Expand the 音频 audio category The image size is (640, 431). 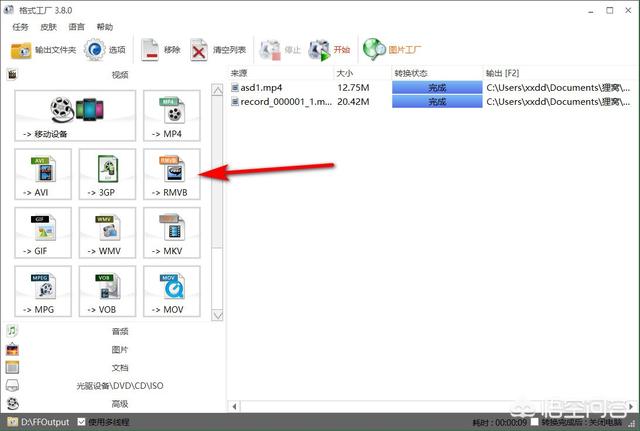click(x=119, y=330)
